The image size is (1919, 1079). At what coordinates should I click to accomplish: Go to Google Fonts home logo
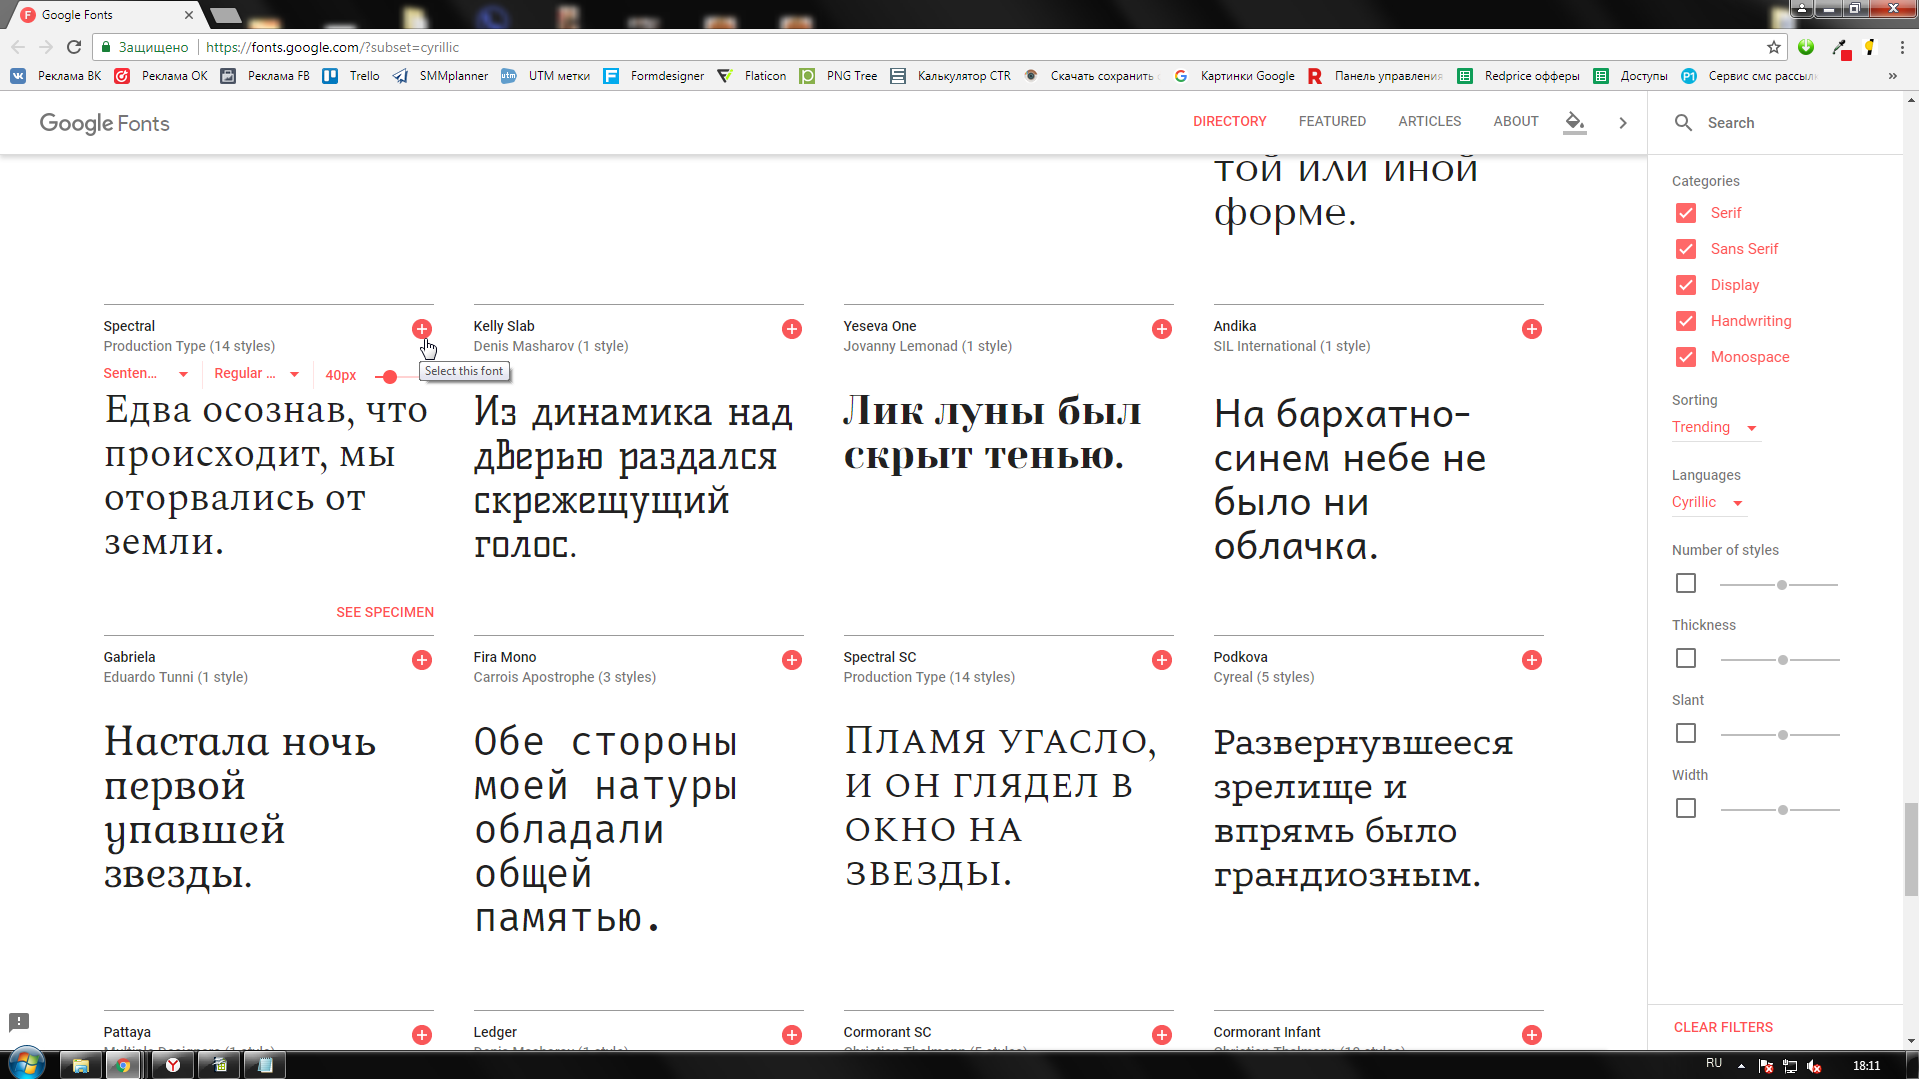pyautogui.click(x=105, y=123)
